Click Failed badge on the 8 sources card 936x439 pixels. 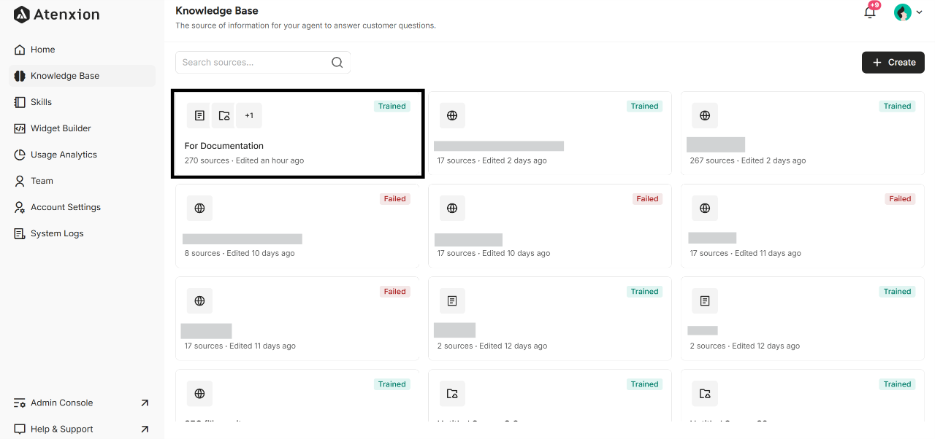point(395,199)
